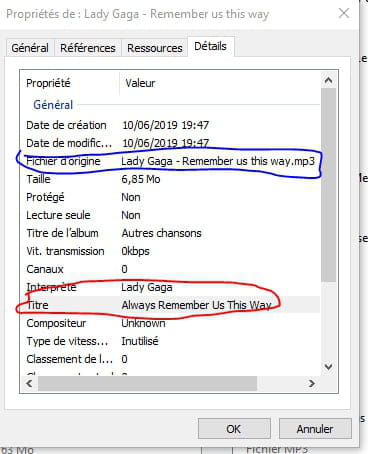Cancel with the Annuler button
The image size is (368, 454).
315,429
